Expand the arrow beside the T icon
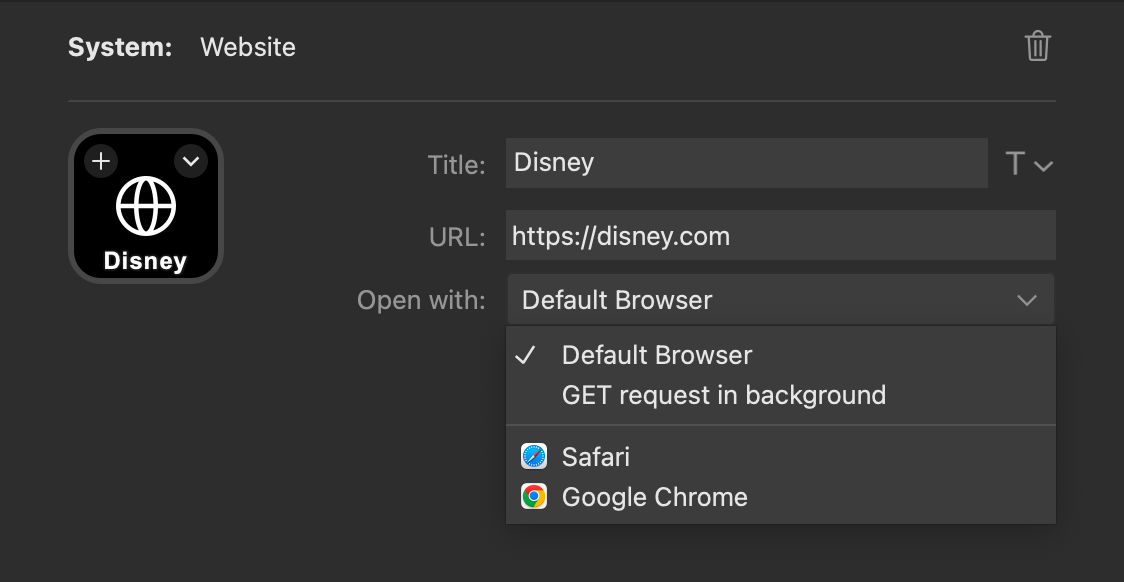Screen dimensions: 1124x582 coord(1043,166)
